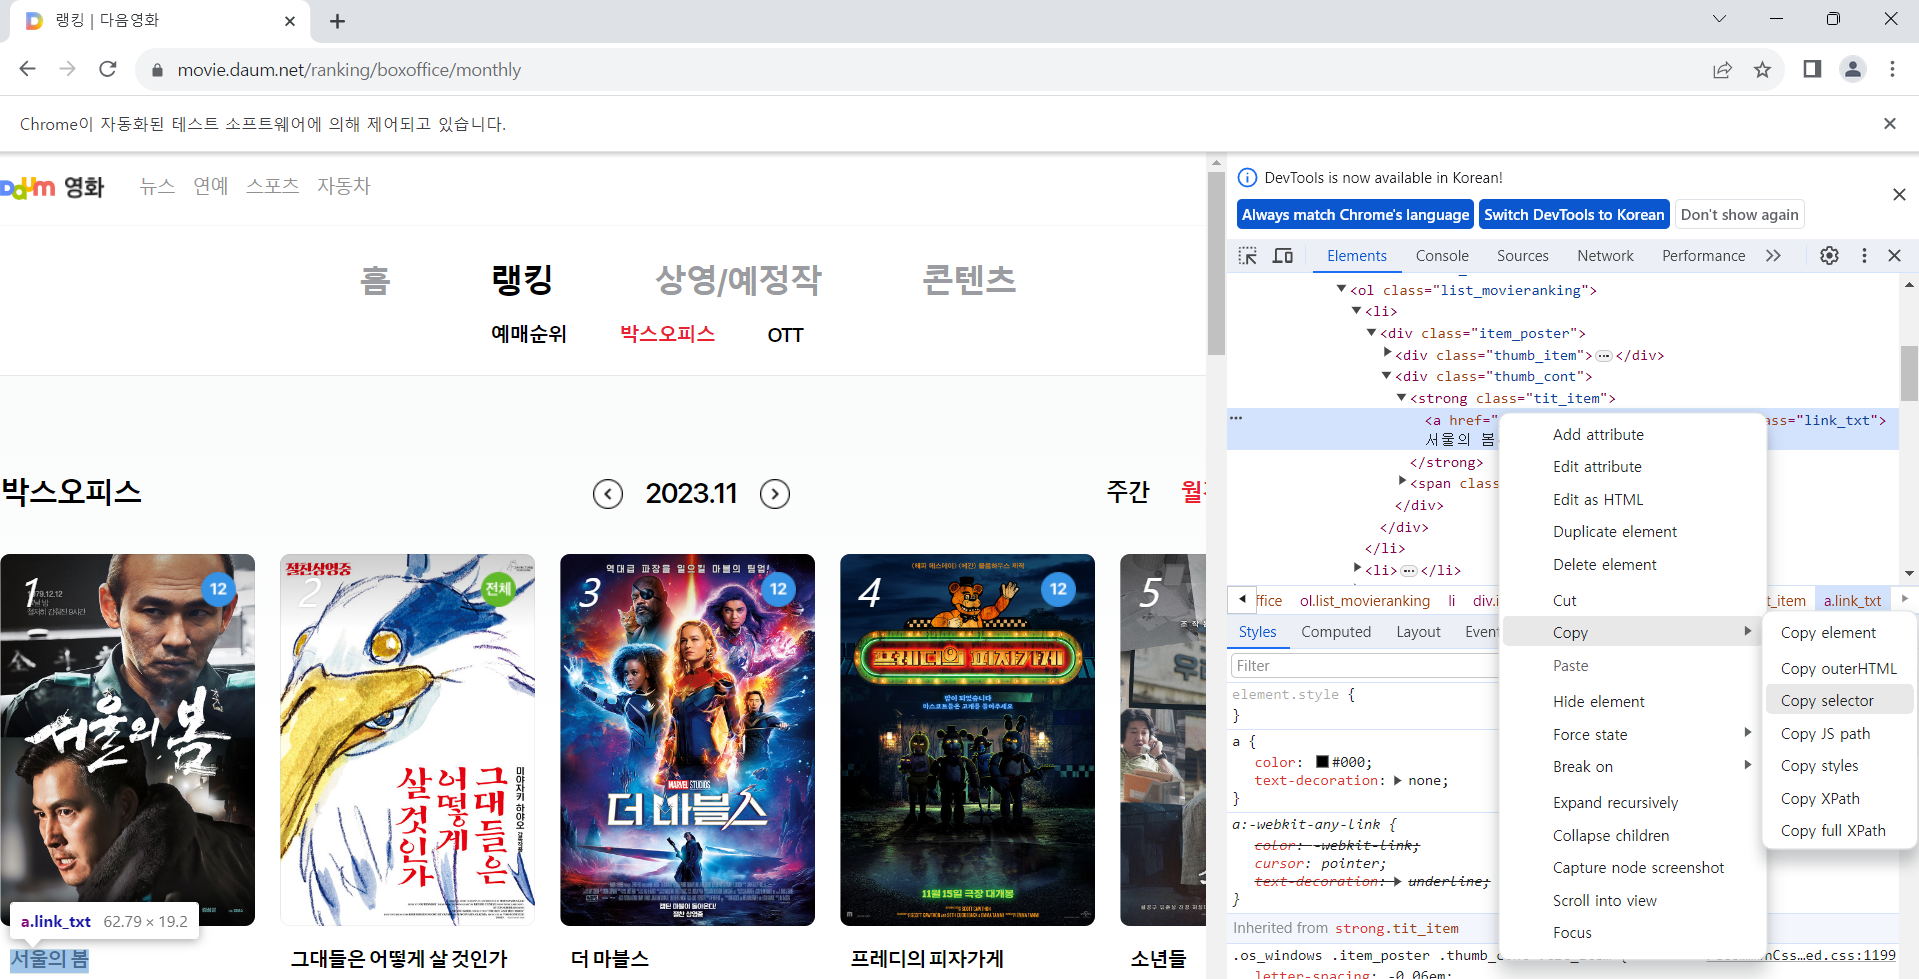Open the Chrome profile avatar menu
This screenshot has width=1919, height=979.
click(x=1852, y=69)
